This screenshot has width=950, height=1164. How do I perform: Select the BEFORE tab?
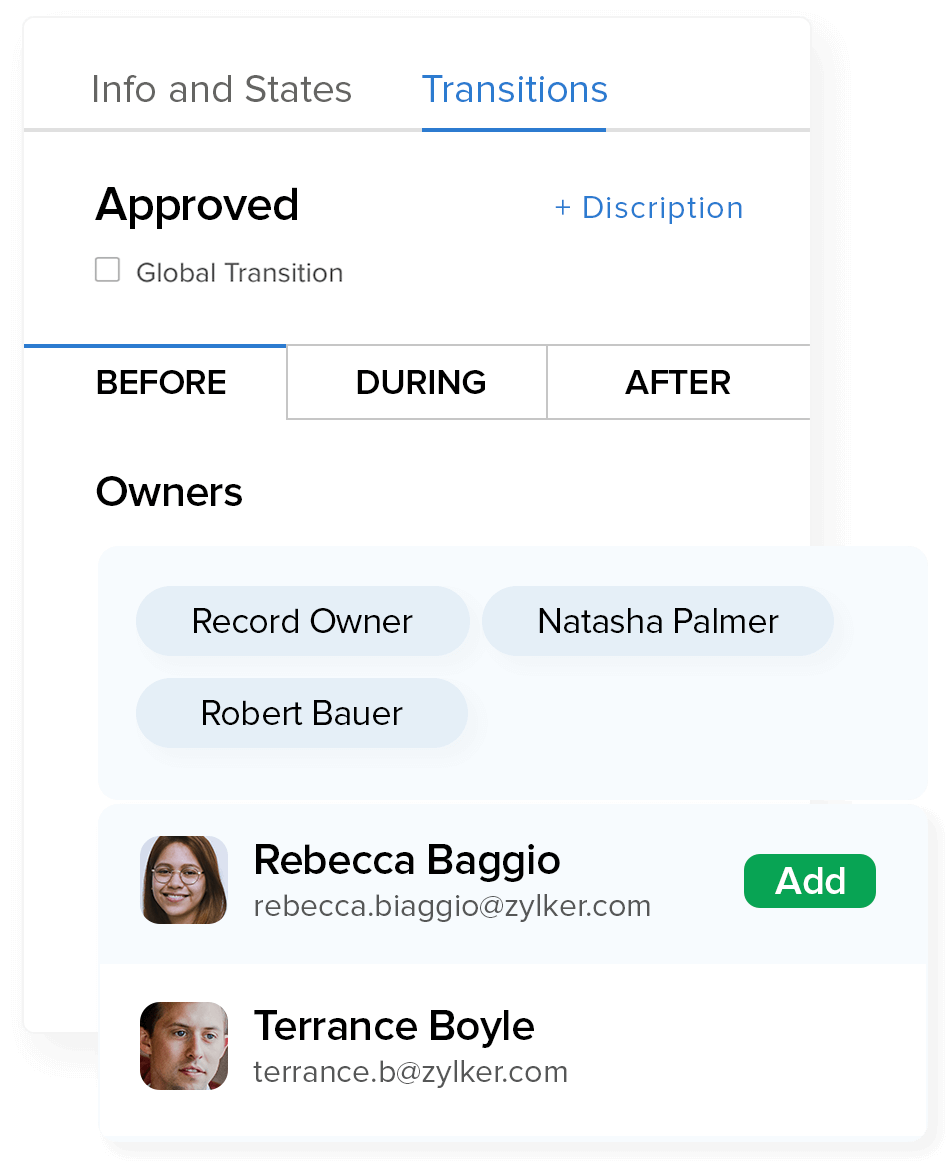161,383
